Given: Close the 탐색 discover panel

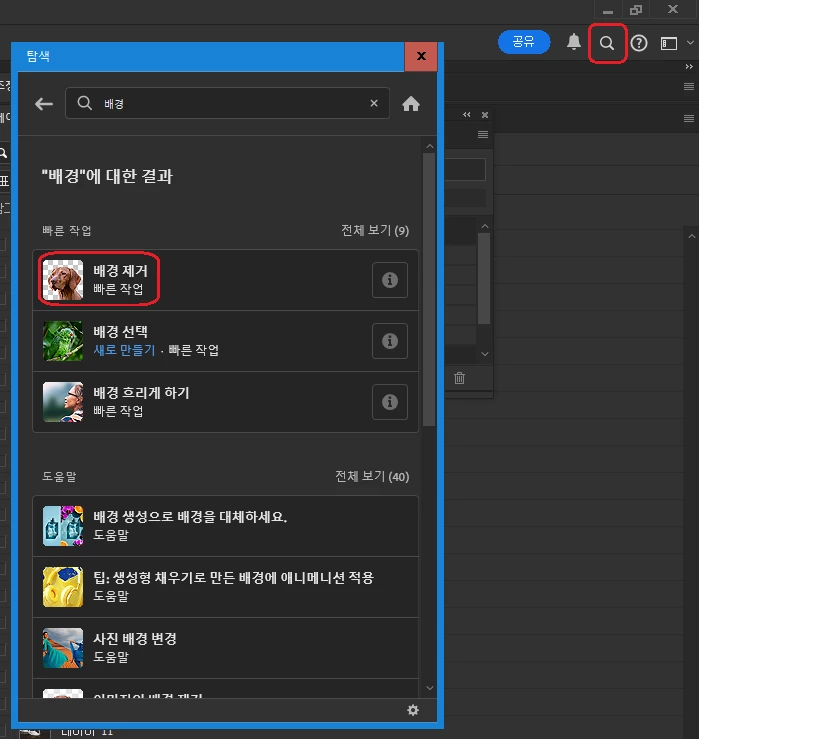Looking at the screenshot, I should click(x=421, y=56).
